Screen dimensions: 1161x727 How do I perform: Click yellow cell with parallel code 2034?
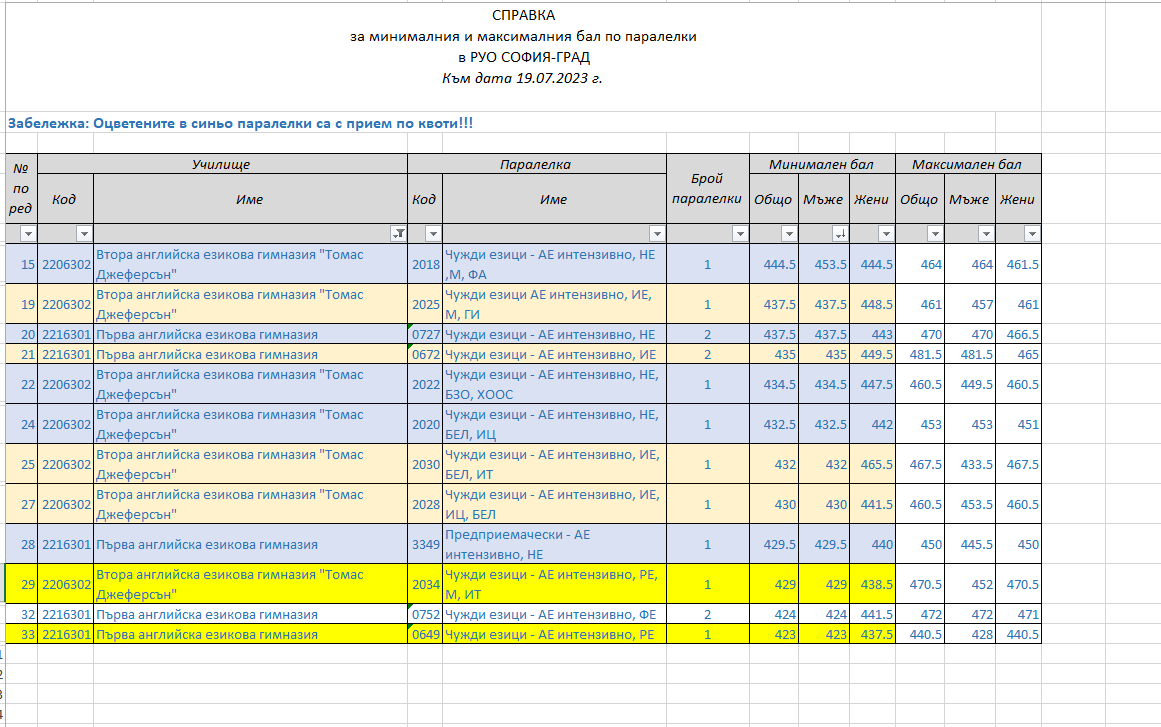(424, 584)
